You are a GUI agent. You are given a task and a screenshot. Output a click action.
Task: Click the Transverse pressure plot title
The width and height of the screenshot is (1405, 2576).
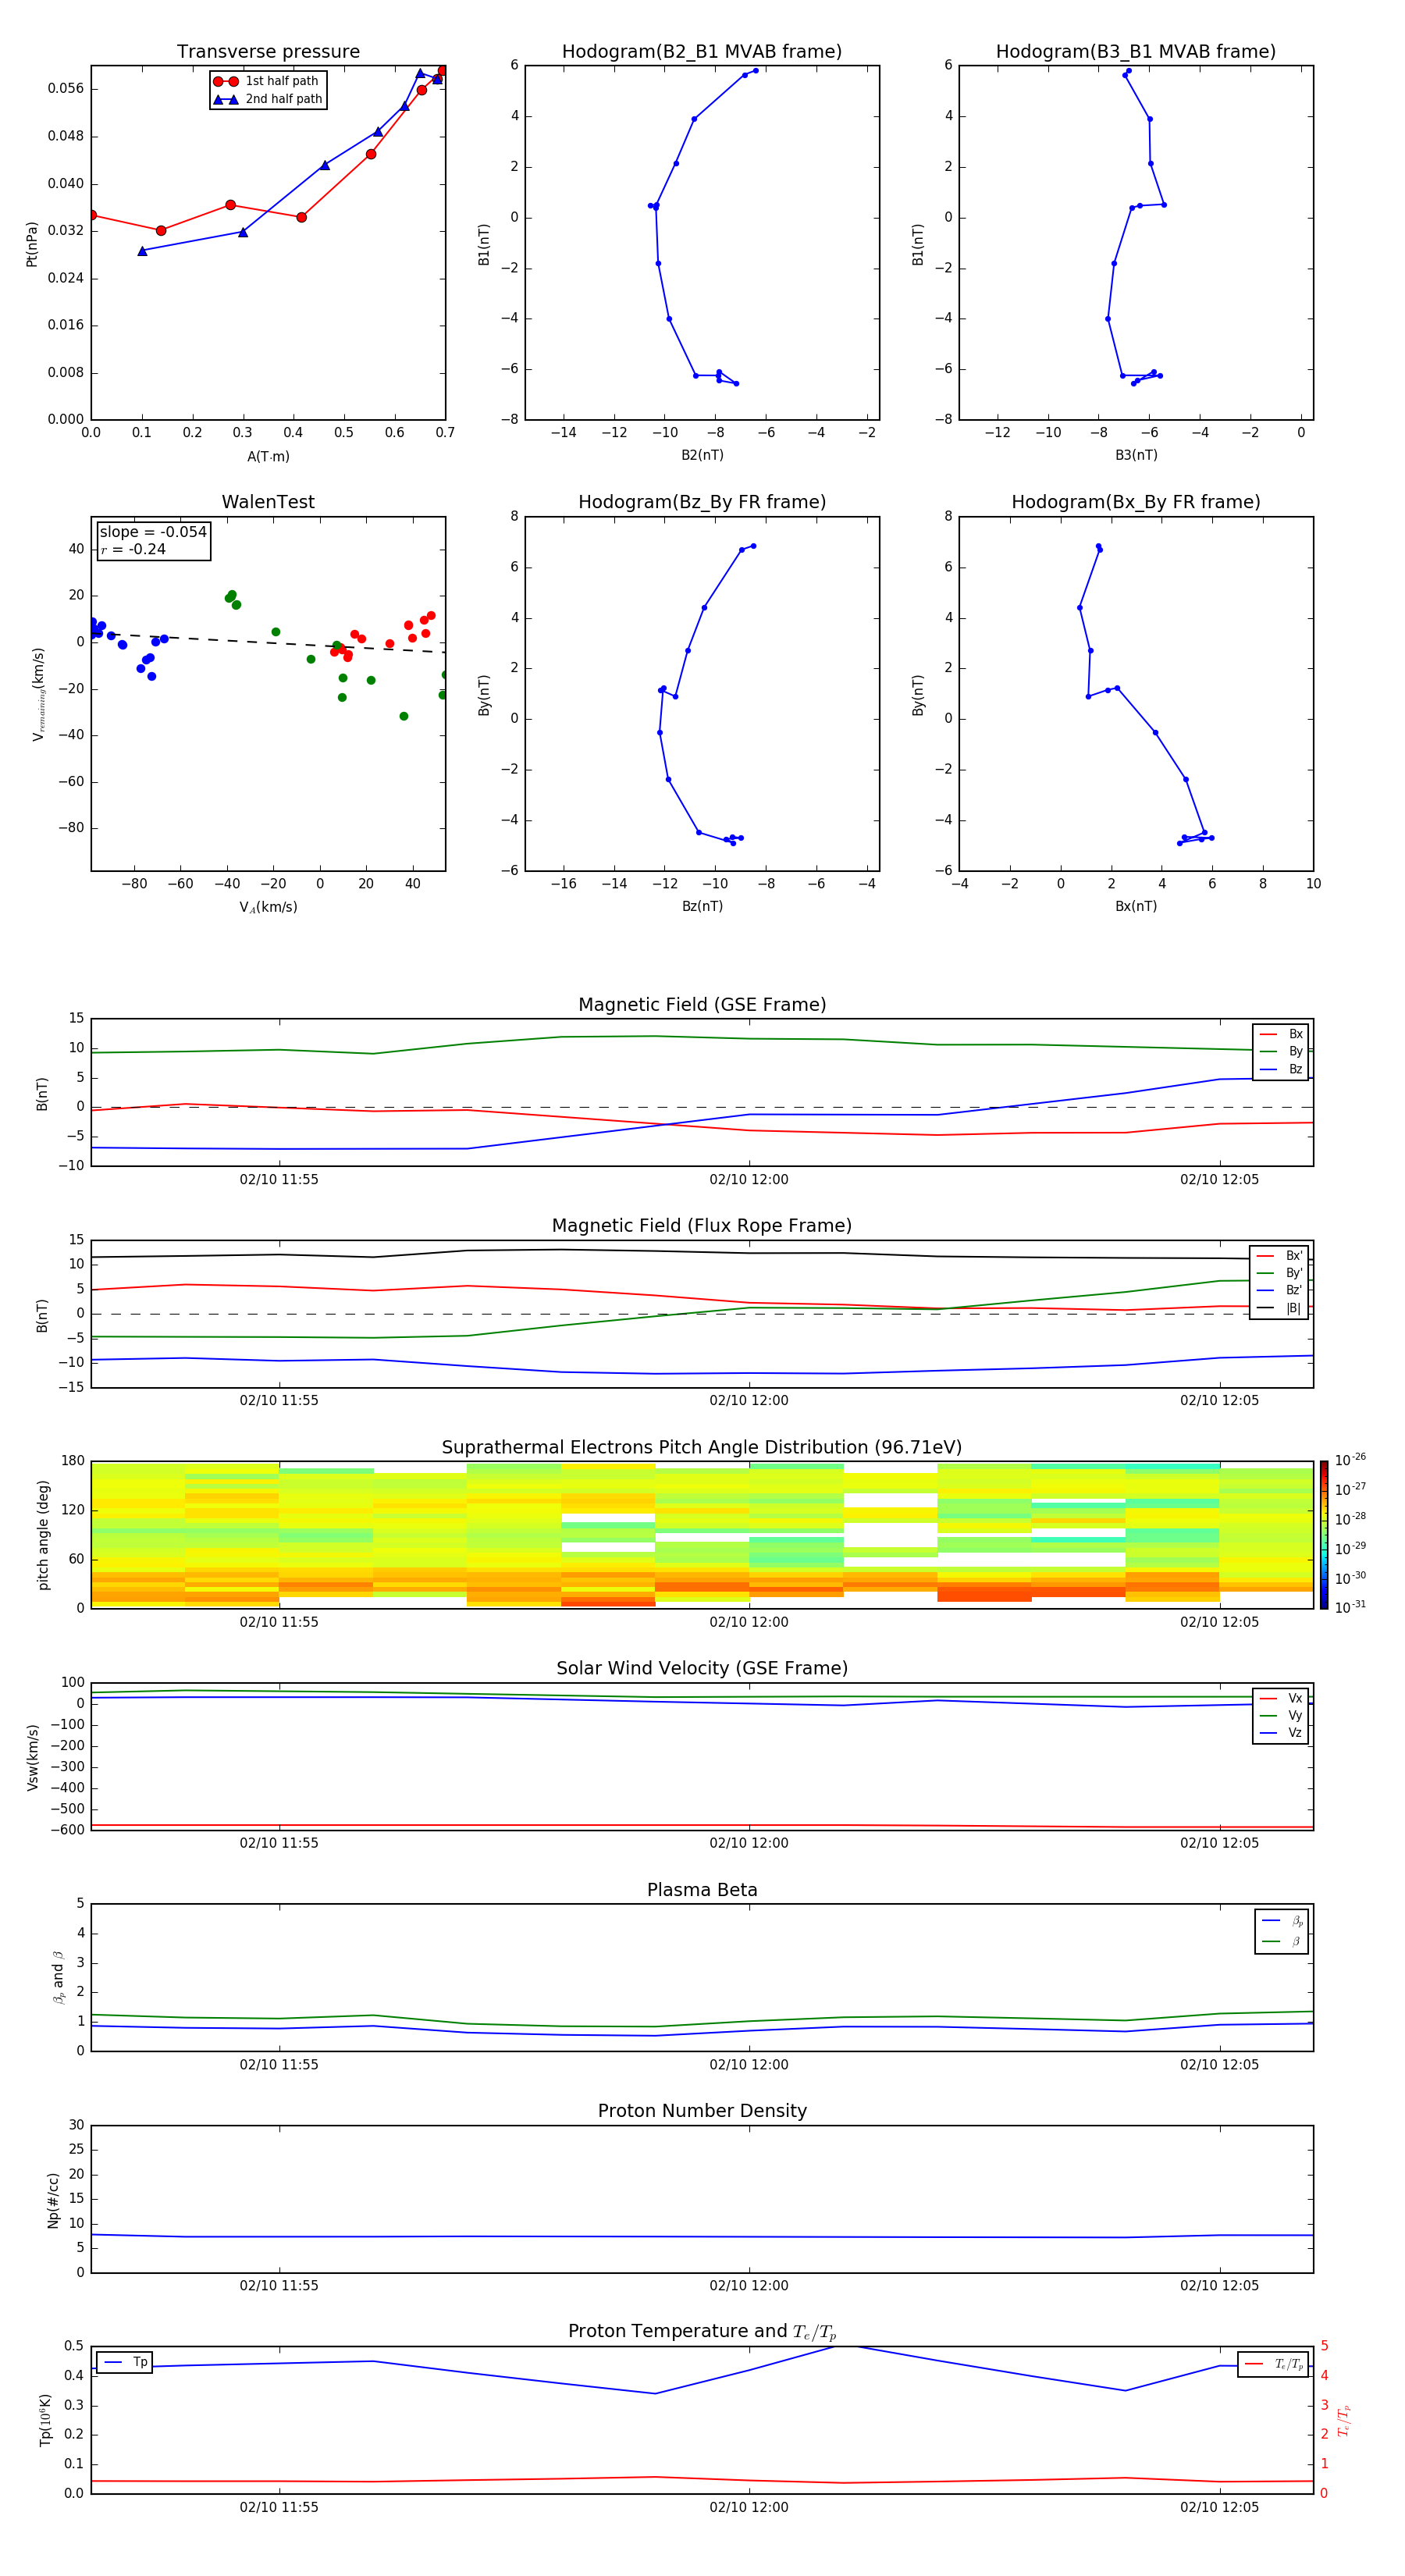point(268,52)
